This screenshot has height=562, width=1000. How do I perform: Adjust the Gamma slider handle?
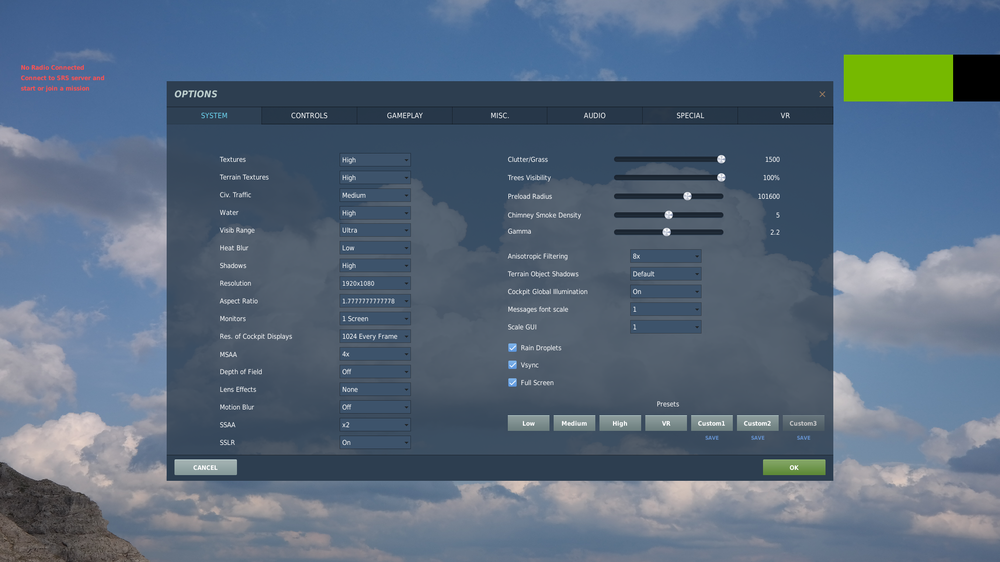pyautogui.click(x=666, y=232)
